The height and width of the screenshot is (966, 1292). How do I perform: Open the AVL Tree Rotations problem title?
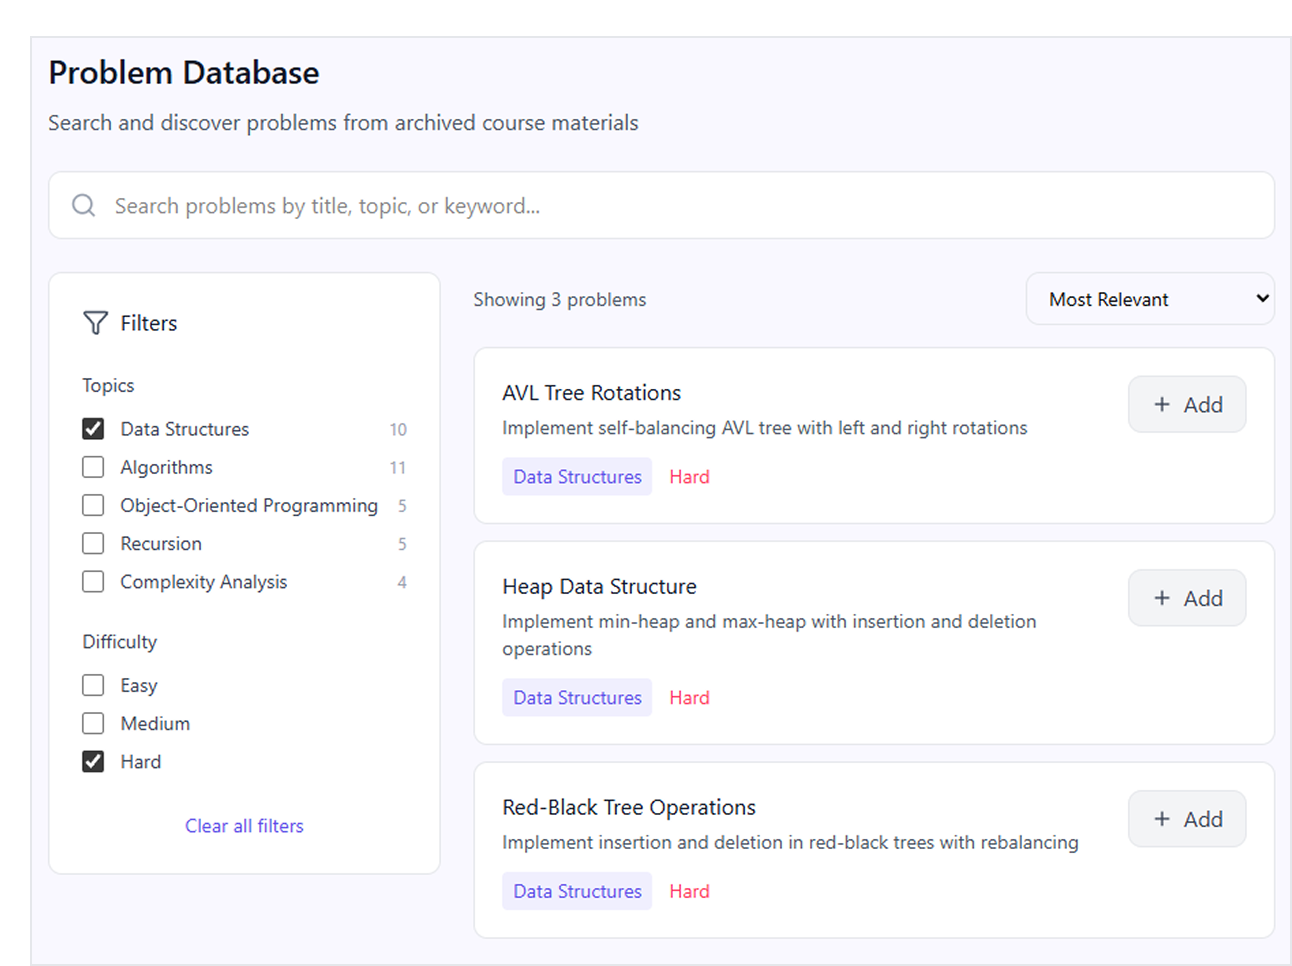591,393
